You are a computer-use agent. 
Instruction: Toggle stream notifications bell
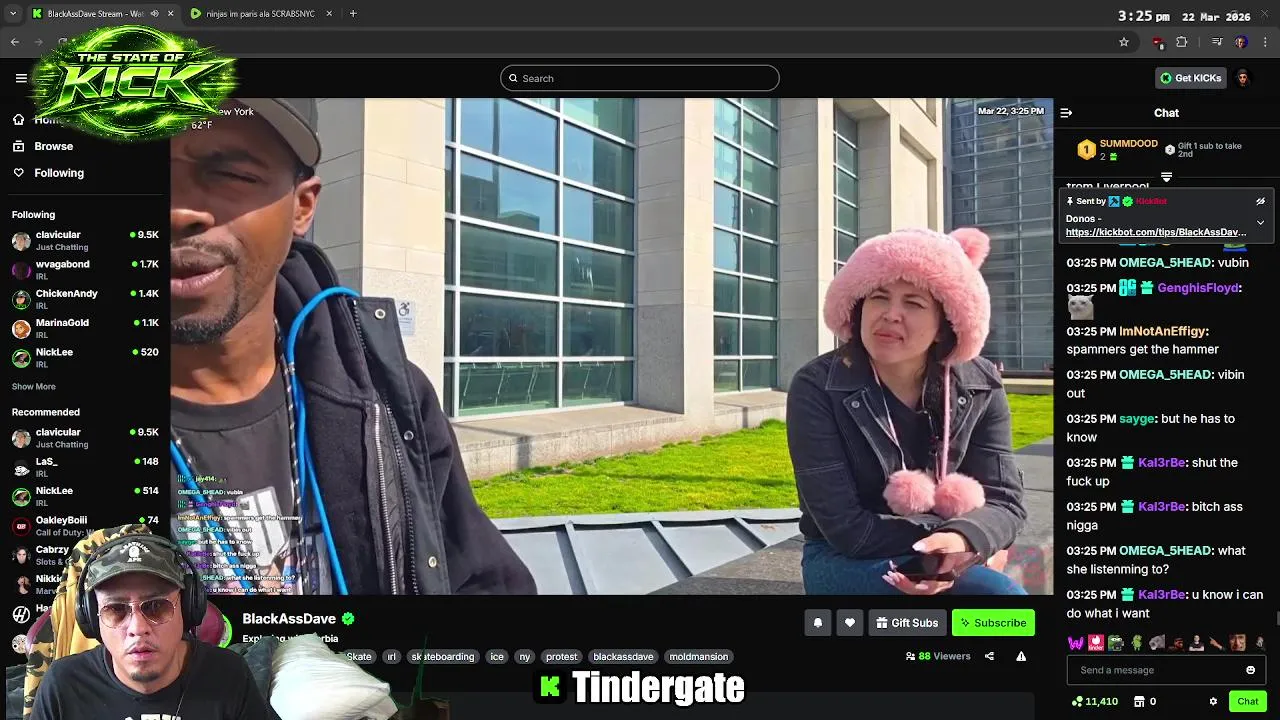(818, 623)
